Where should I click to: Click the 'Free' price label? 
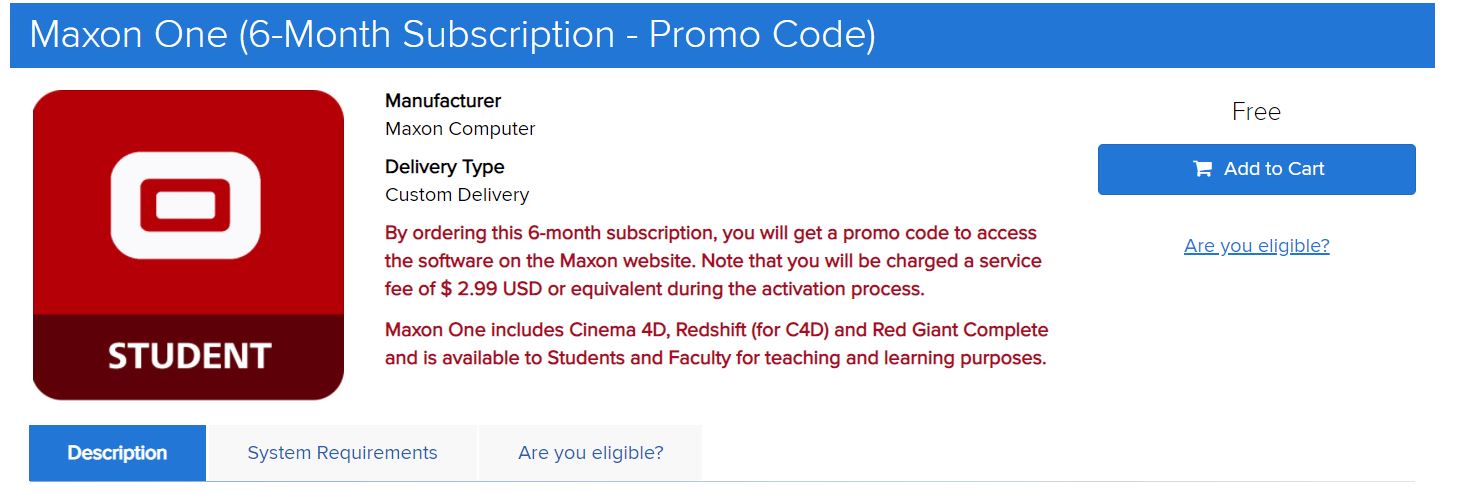tap(1256, 112)
